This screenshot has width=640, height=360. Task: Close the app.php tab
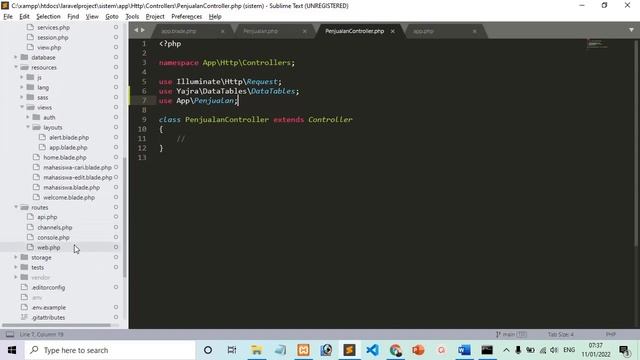click(474, 31)
